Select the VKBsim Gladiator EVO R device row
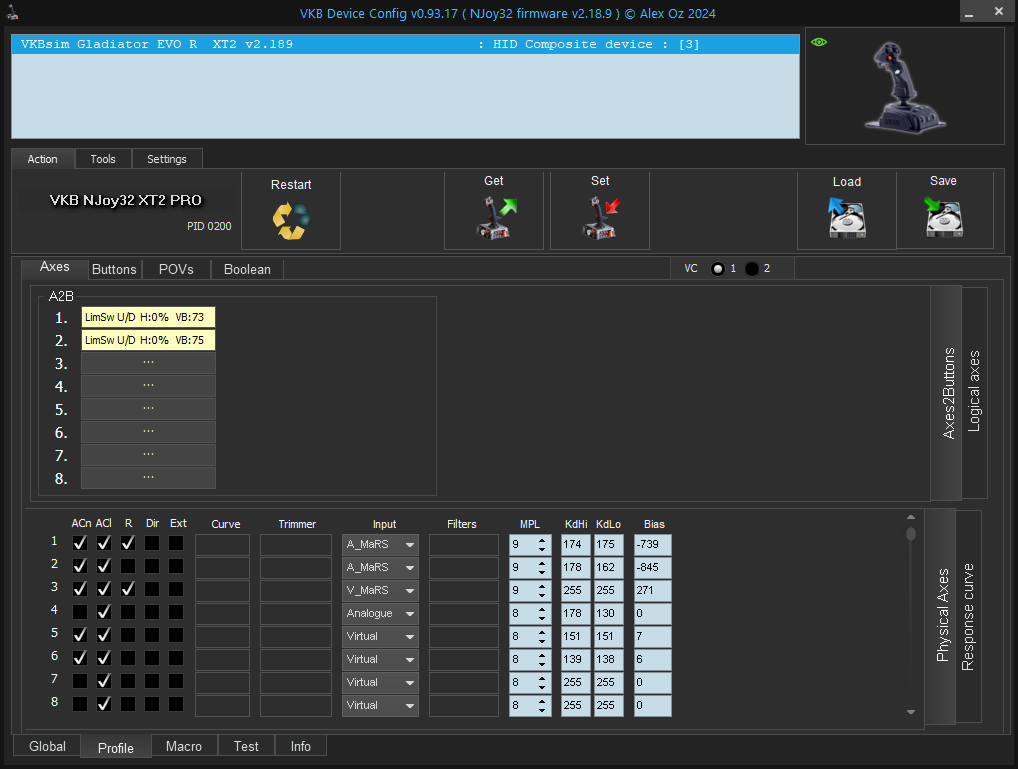The width and height of the screenshot is (1018, 769). tap(405, 44)
